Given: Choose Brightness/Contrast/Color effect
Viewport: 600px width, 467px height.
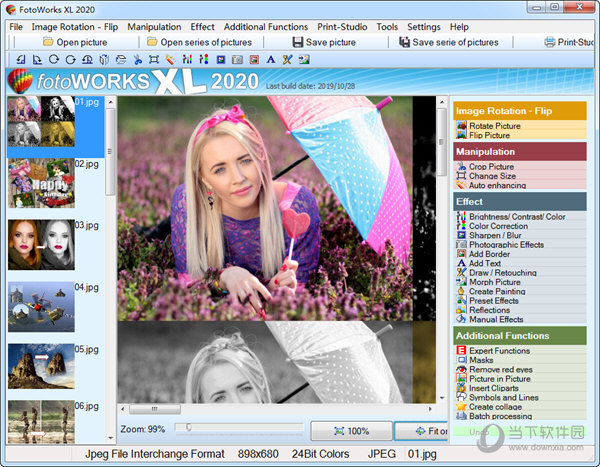Looking at the screenshot, I should point(517,217).
